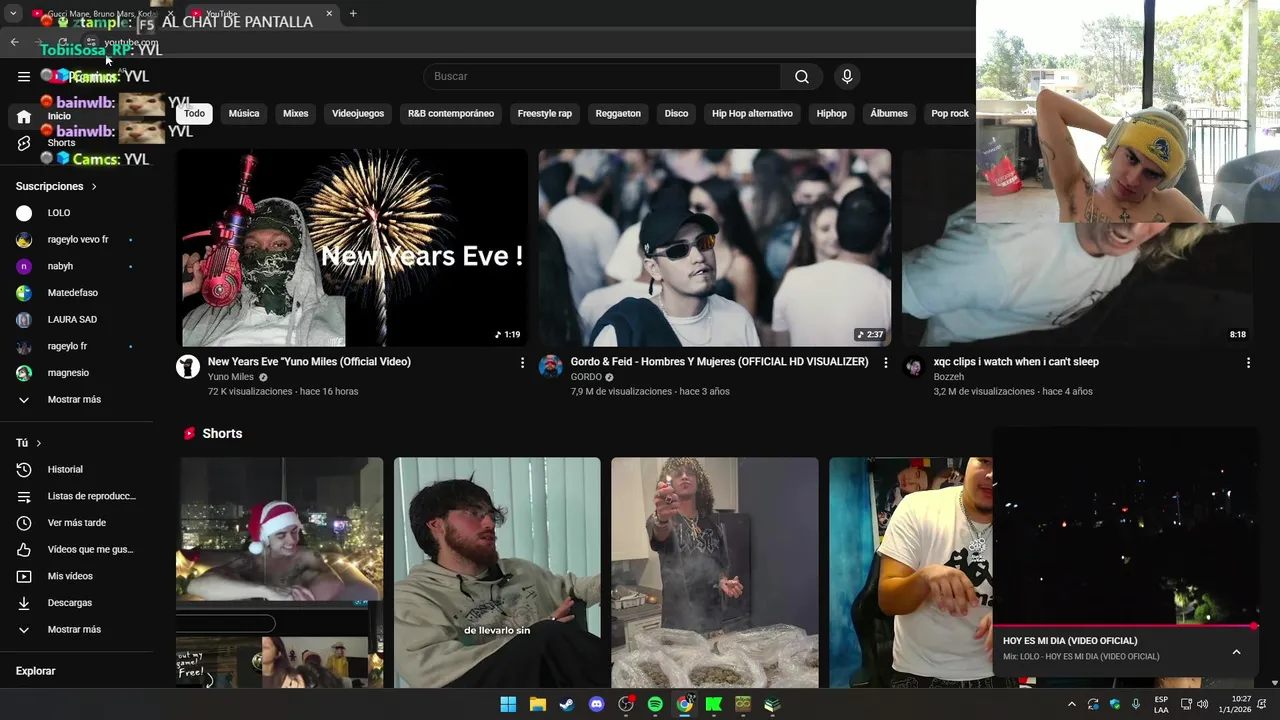Open Ver más tarde in the sidebar
The height and width of the screenshot is (720, 1280).
pos(76,523)
